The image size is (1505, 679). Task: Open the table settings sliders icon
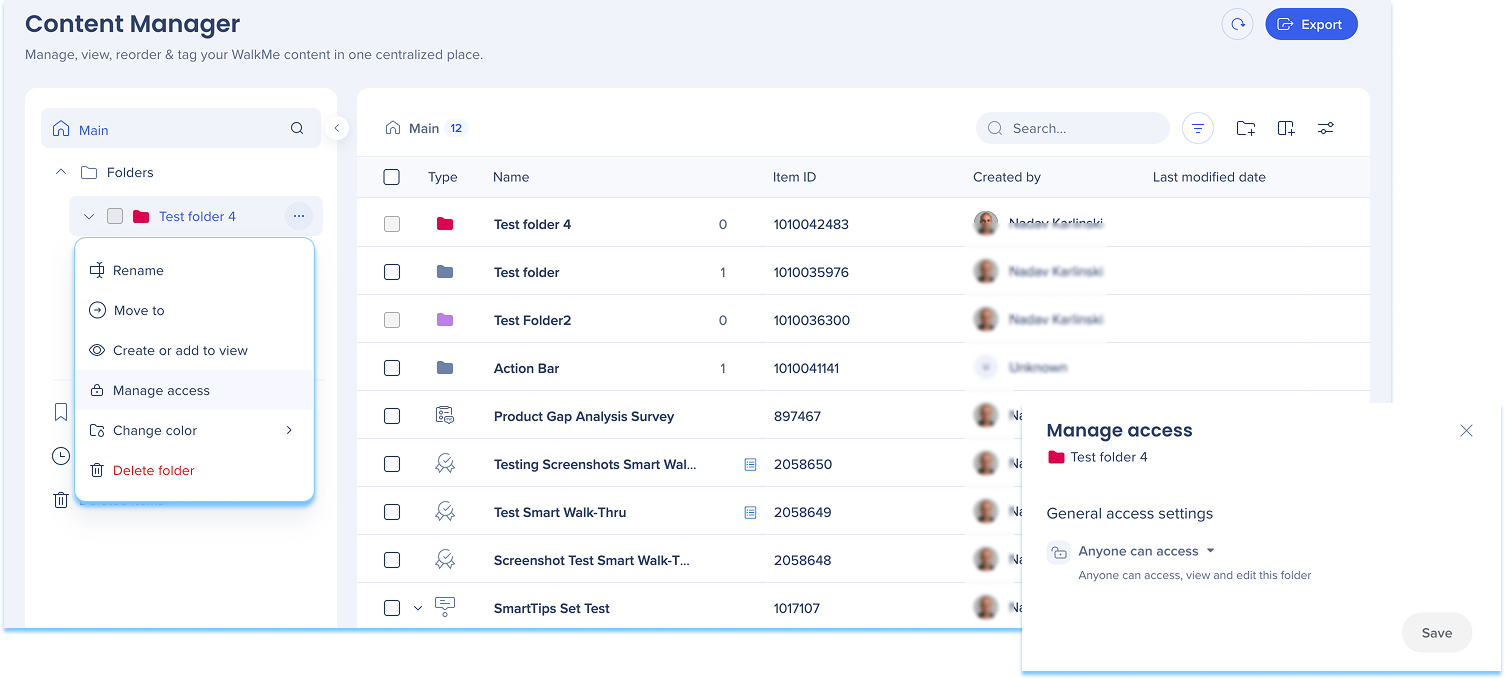point(1325,128)
